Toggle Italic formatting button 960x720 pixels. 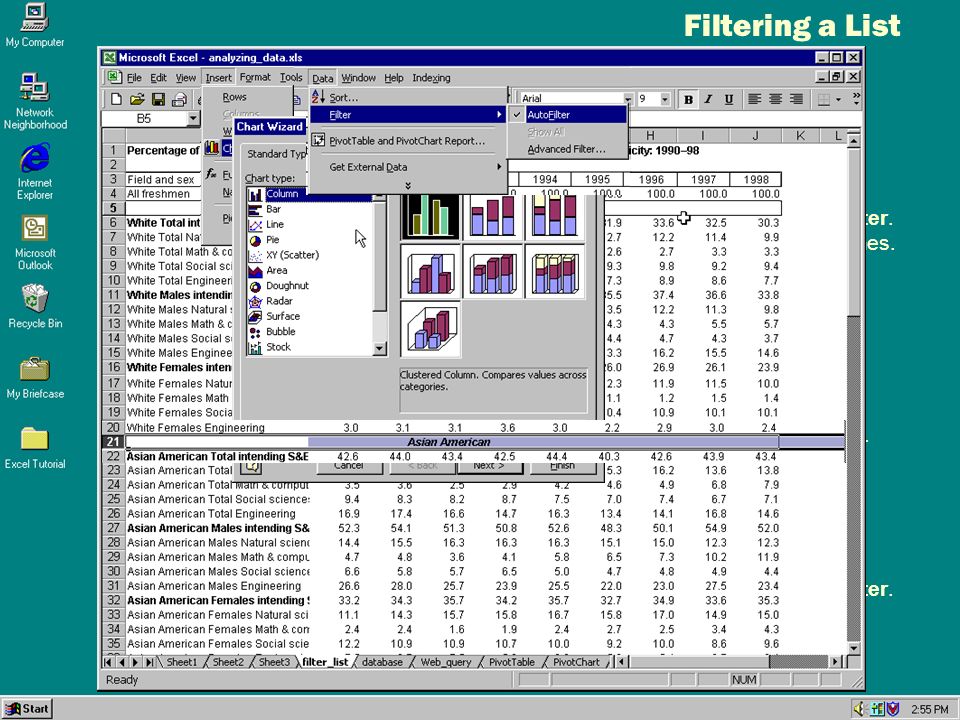pyautogui.click(x=708, y=99)
